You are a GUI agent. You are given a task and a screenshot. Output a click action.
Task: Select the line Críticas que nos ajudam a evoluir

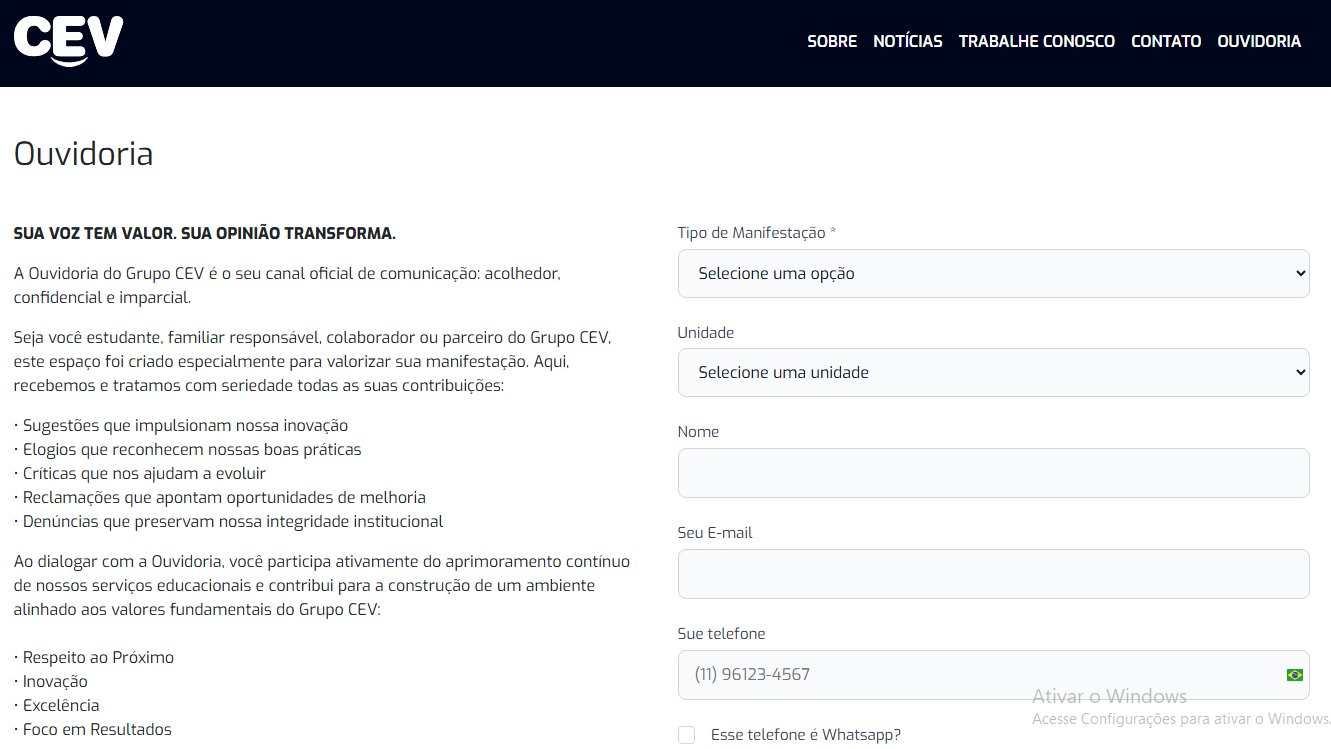[140, 473]
